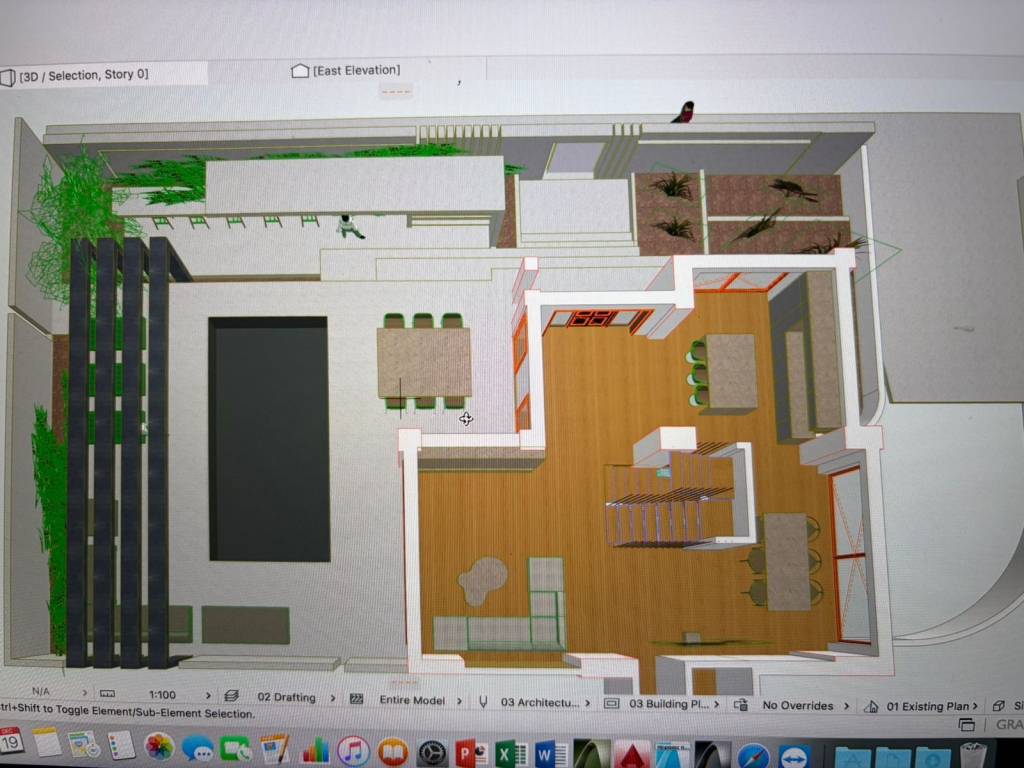Click the scale ruler icon beside 1:100

[x=108, y=694]
